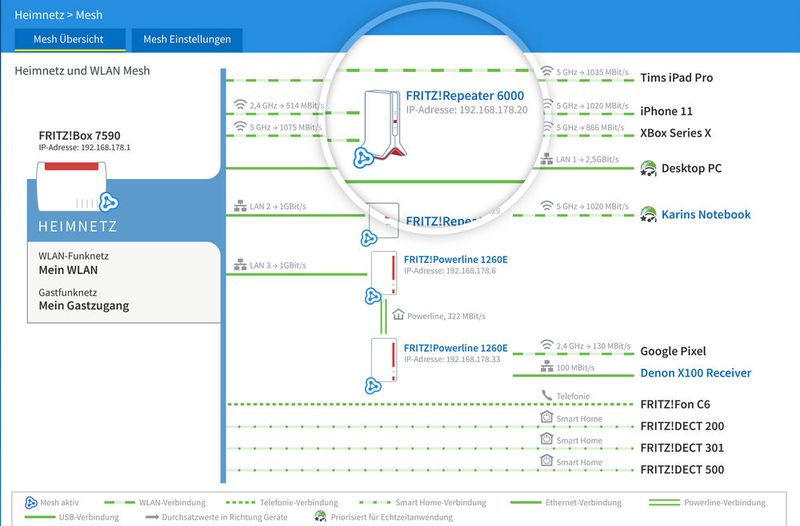Click the Mesh aktiv legend icon
Image resolution: width=800 pixels, height=526 pixels.
pyautogui.click(x=31, y=503)
